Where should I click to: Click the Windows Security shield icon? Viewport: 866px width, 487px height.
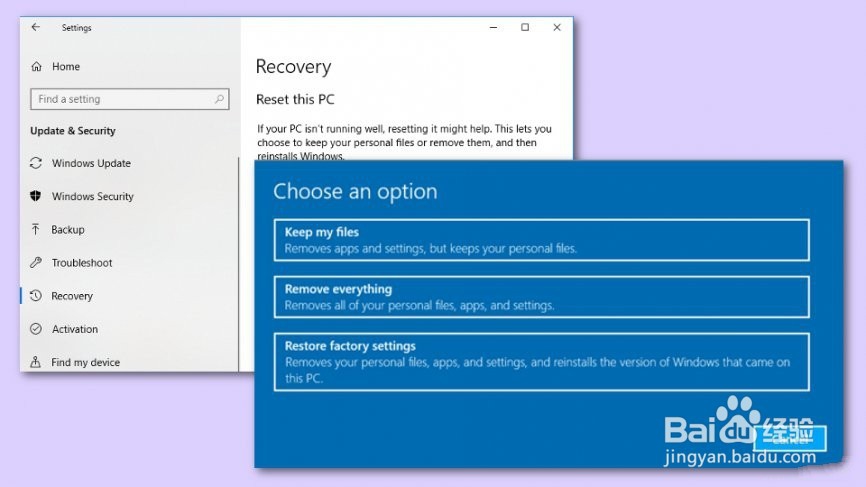pyautogui.click(x=36, y=196)
